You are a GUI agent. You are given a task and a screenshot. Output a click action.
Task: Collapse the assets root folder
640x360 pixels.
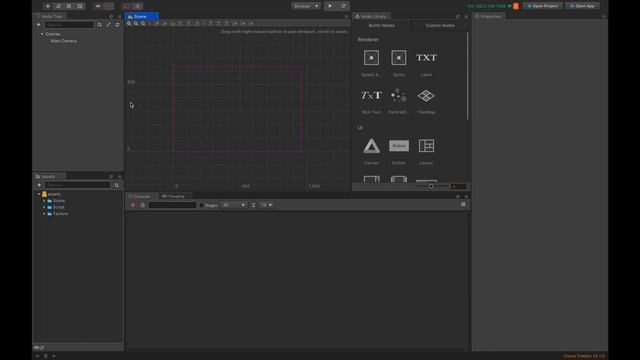(x=39, y=194)
